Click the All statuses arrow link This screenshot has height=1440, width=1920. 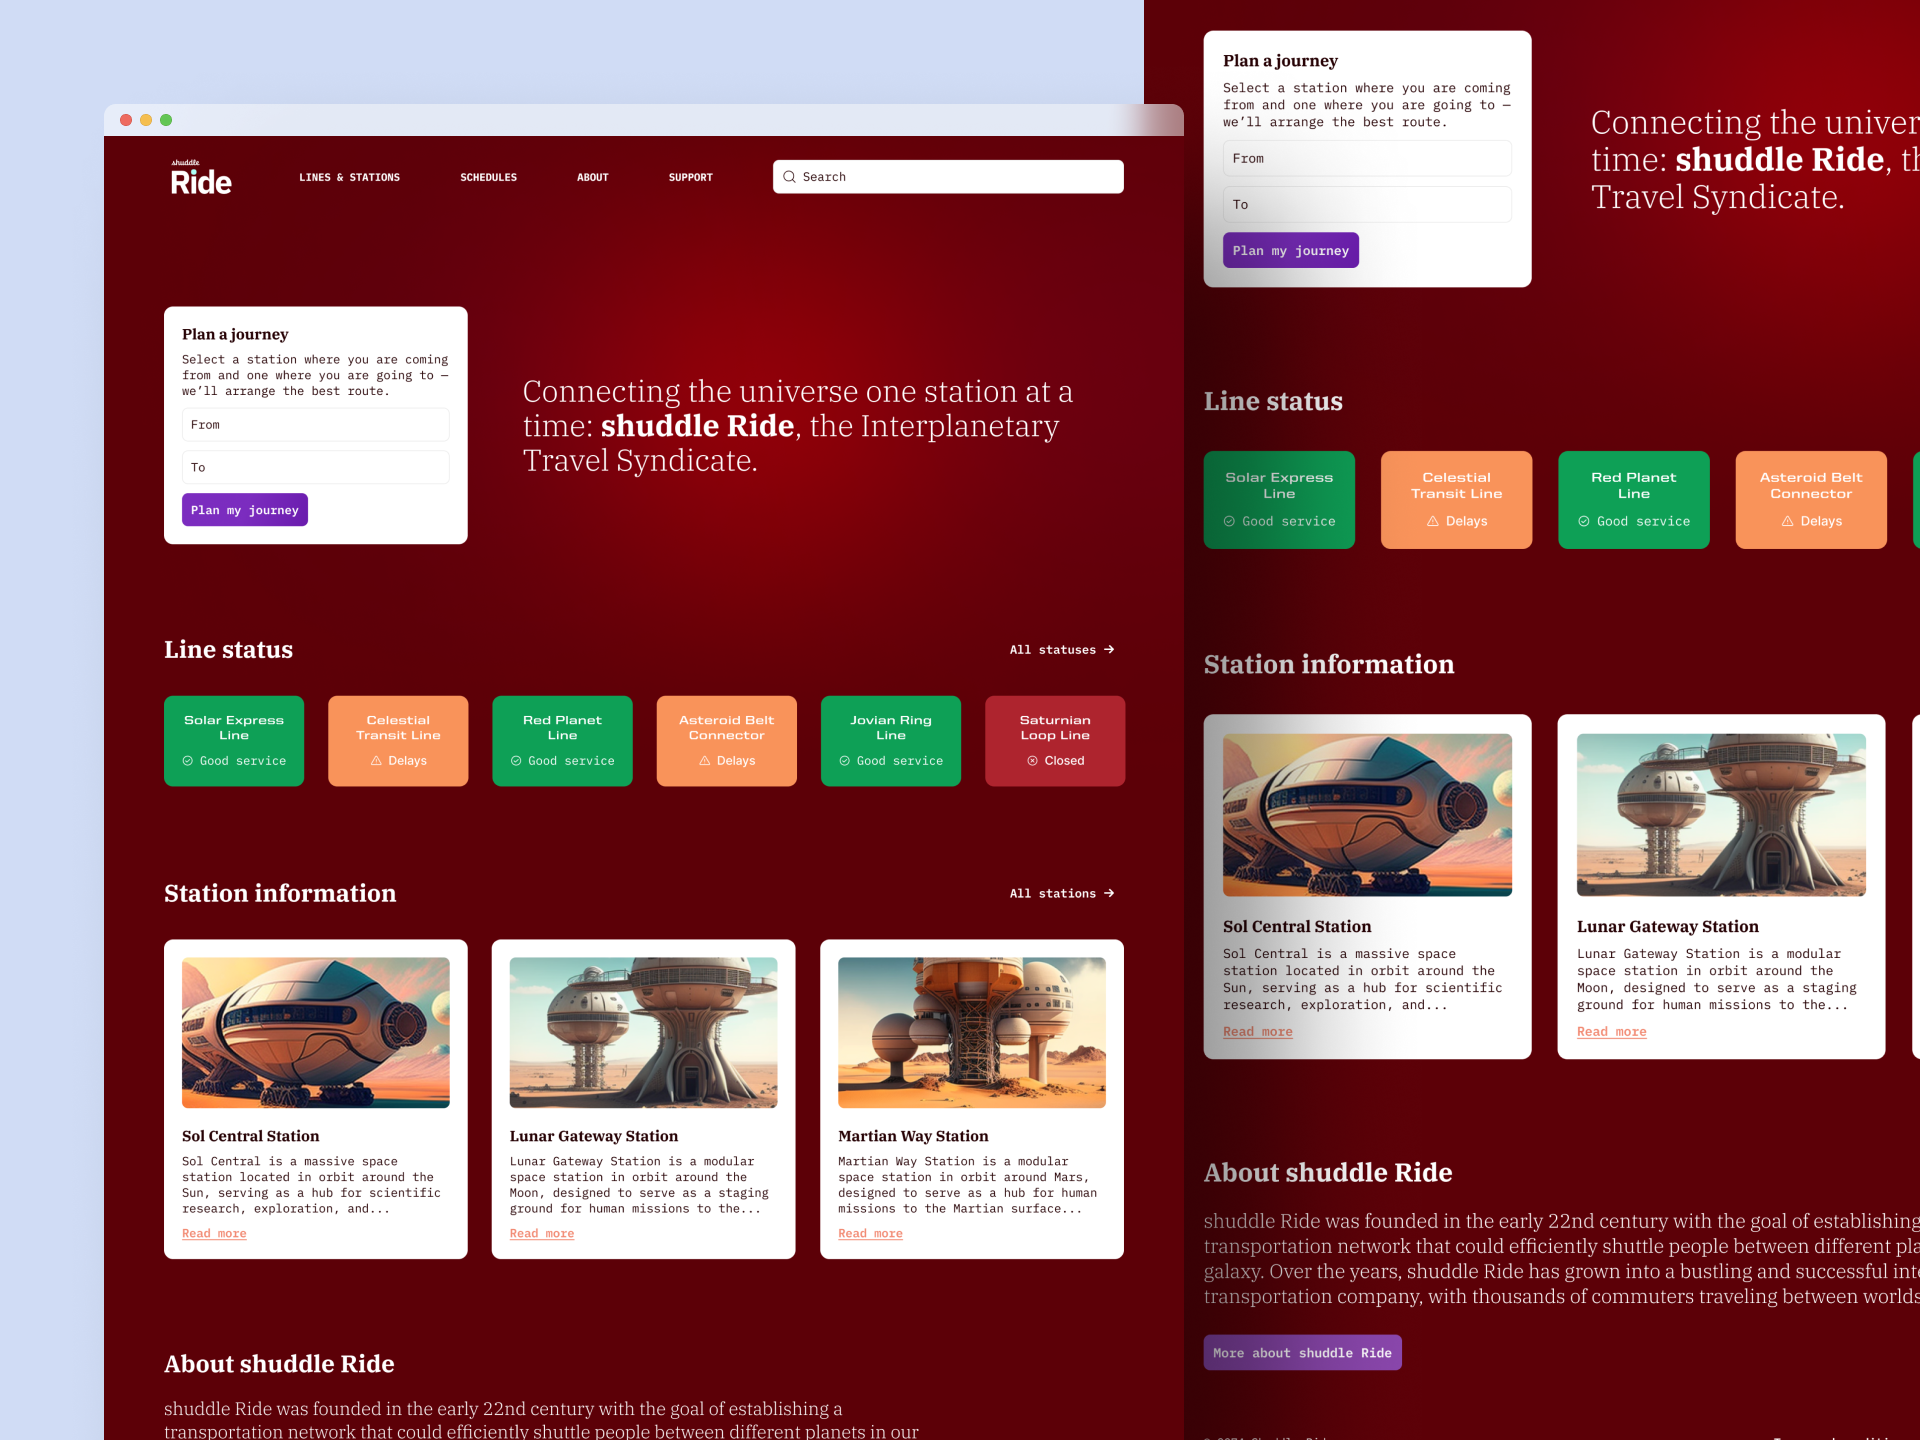[1061, 650]
